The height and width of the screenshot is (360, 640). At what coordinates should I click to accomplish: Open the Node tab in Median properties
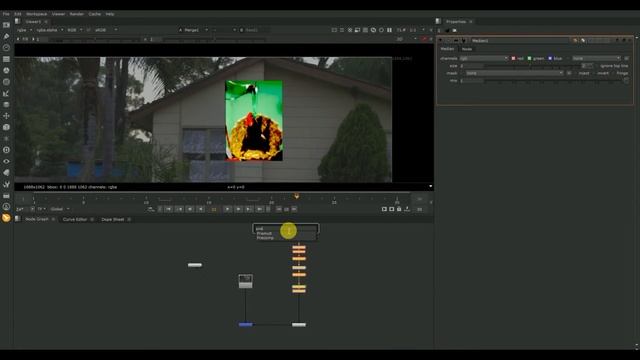click(467, 49)
